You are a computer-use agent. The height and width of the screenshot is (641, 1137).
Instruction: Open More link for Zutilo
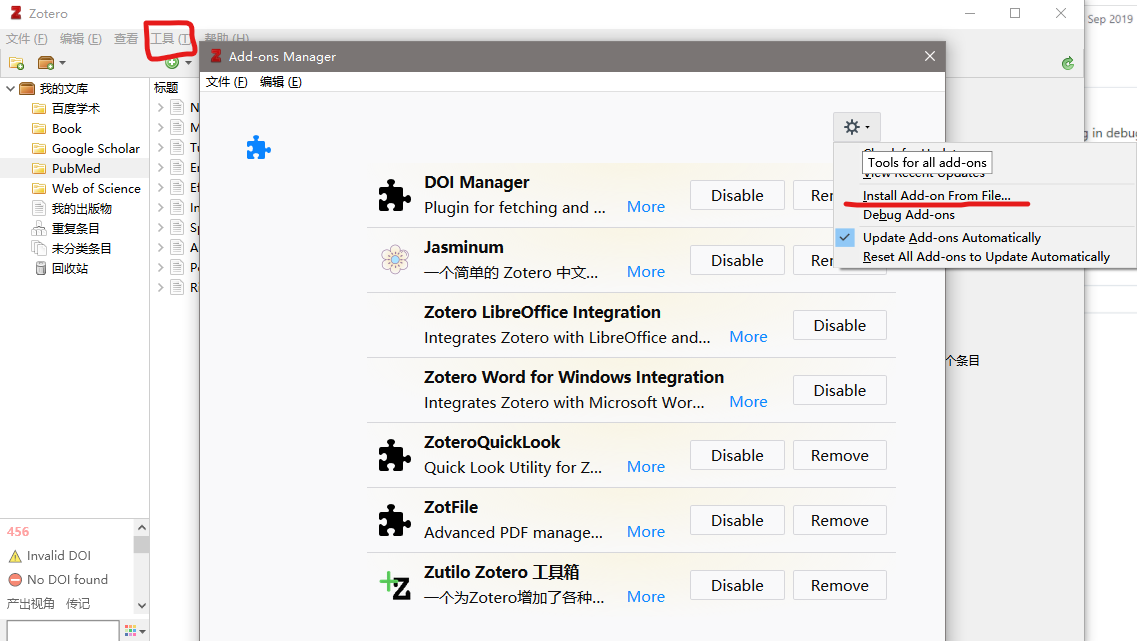coord(645,597)
